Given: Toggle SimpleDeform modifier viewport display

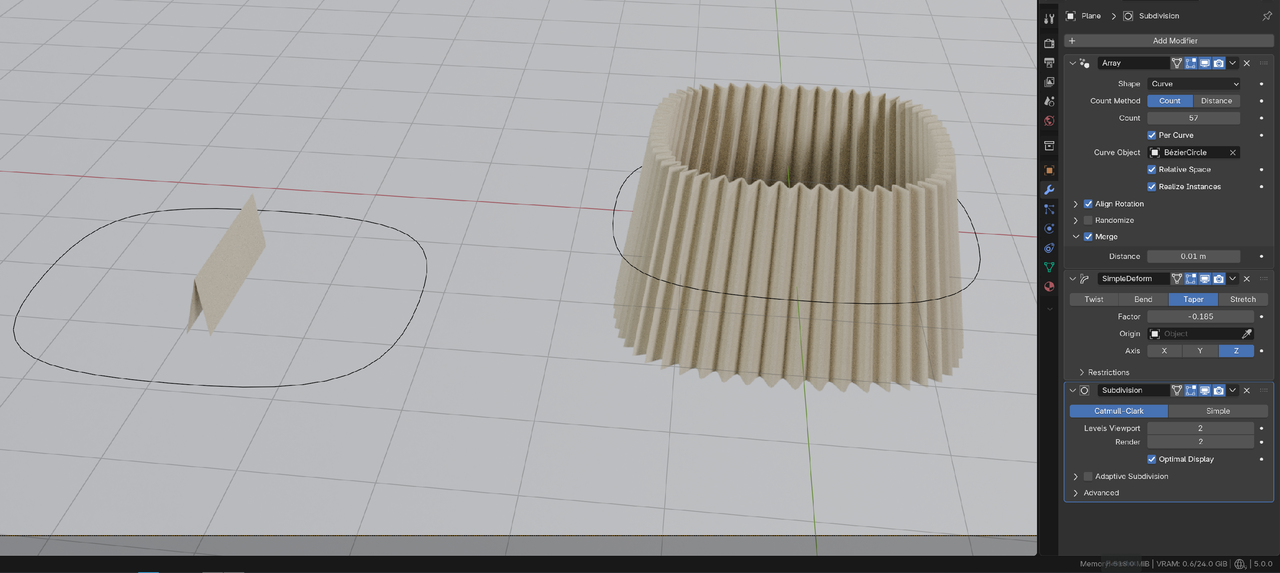Looking at the screenshot, I should (x=1205, y=279).
